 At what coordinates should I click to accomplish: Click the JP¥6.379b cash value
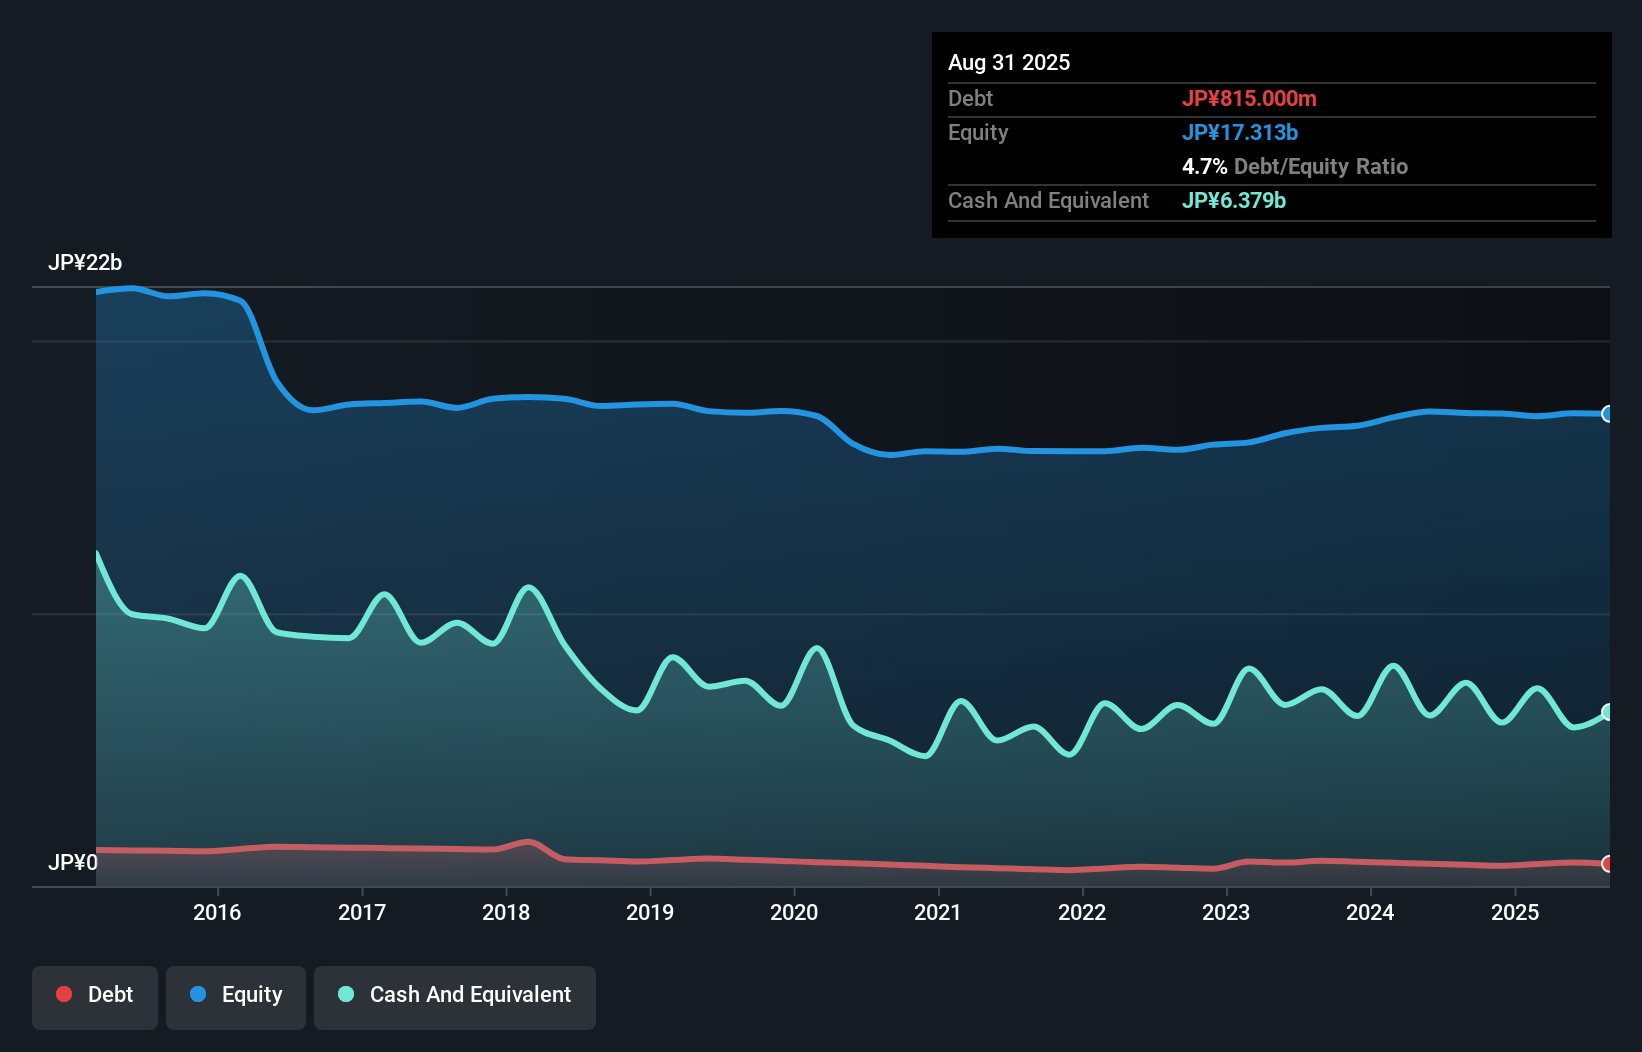1234,200
